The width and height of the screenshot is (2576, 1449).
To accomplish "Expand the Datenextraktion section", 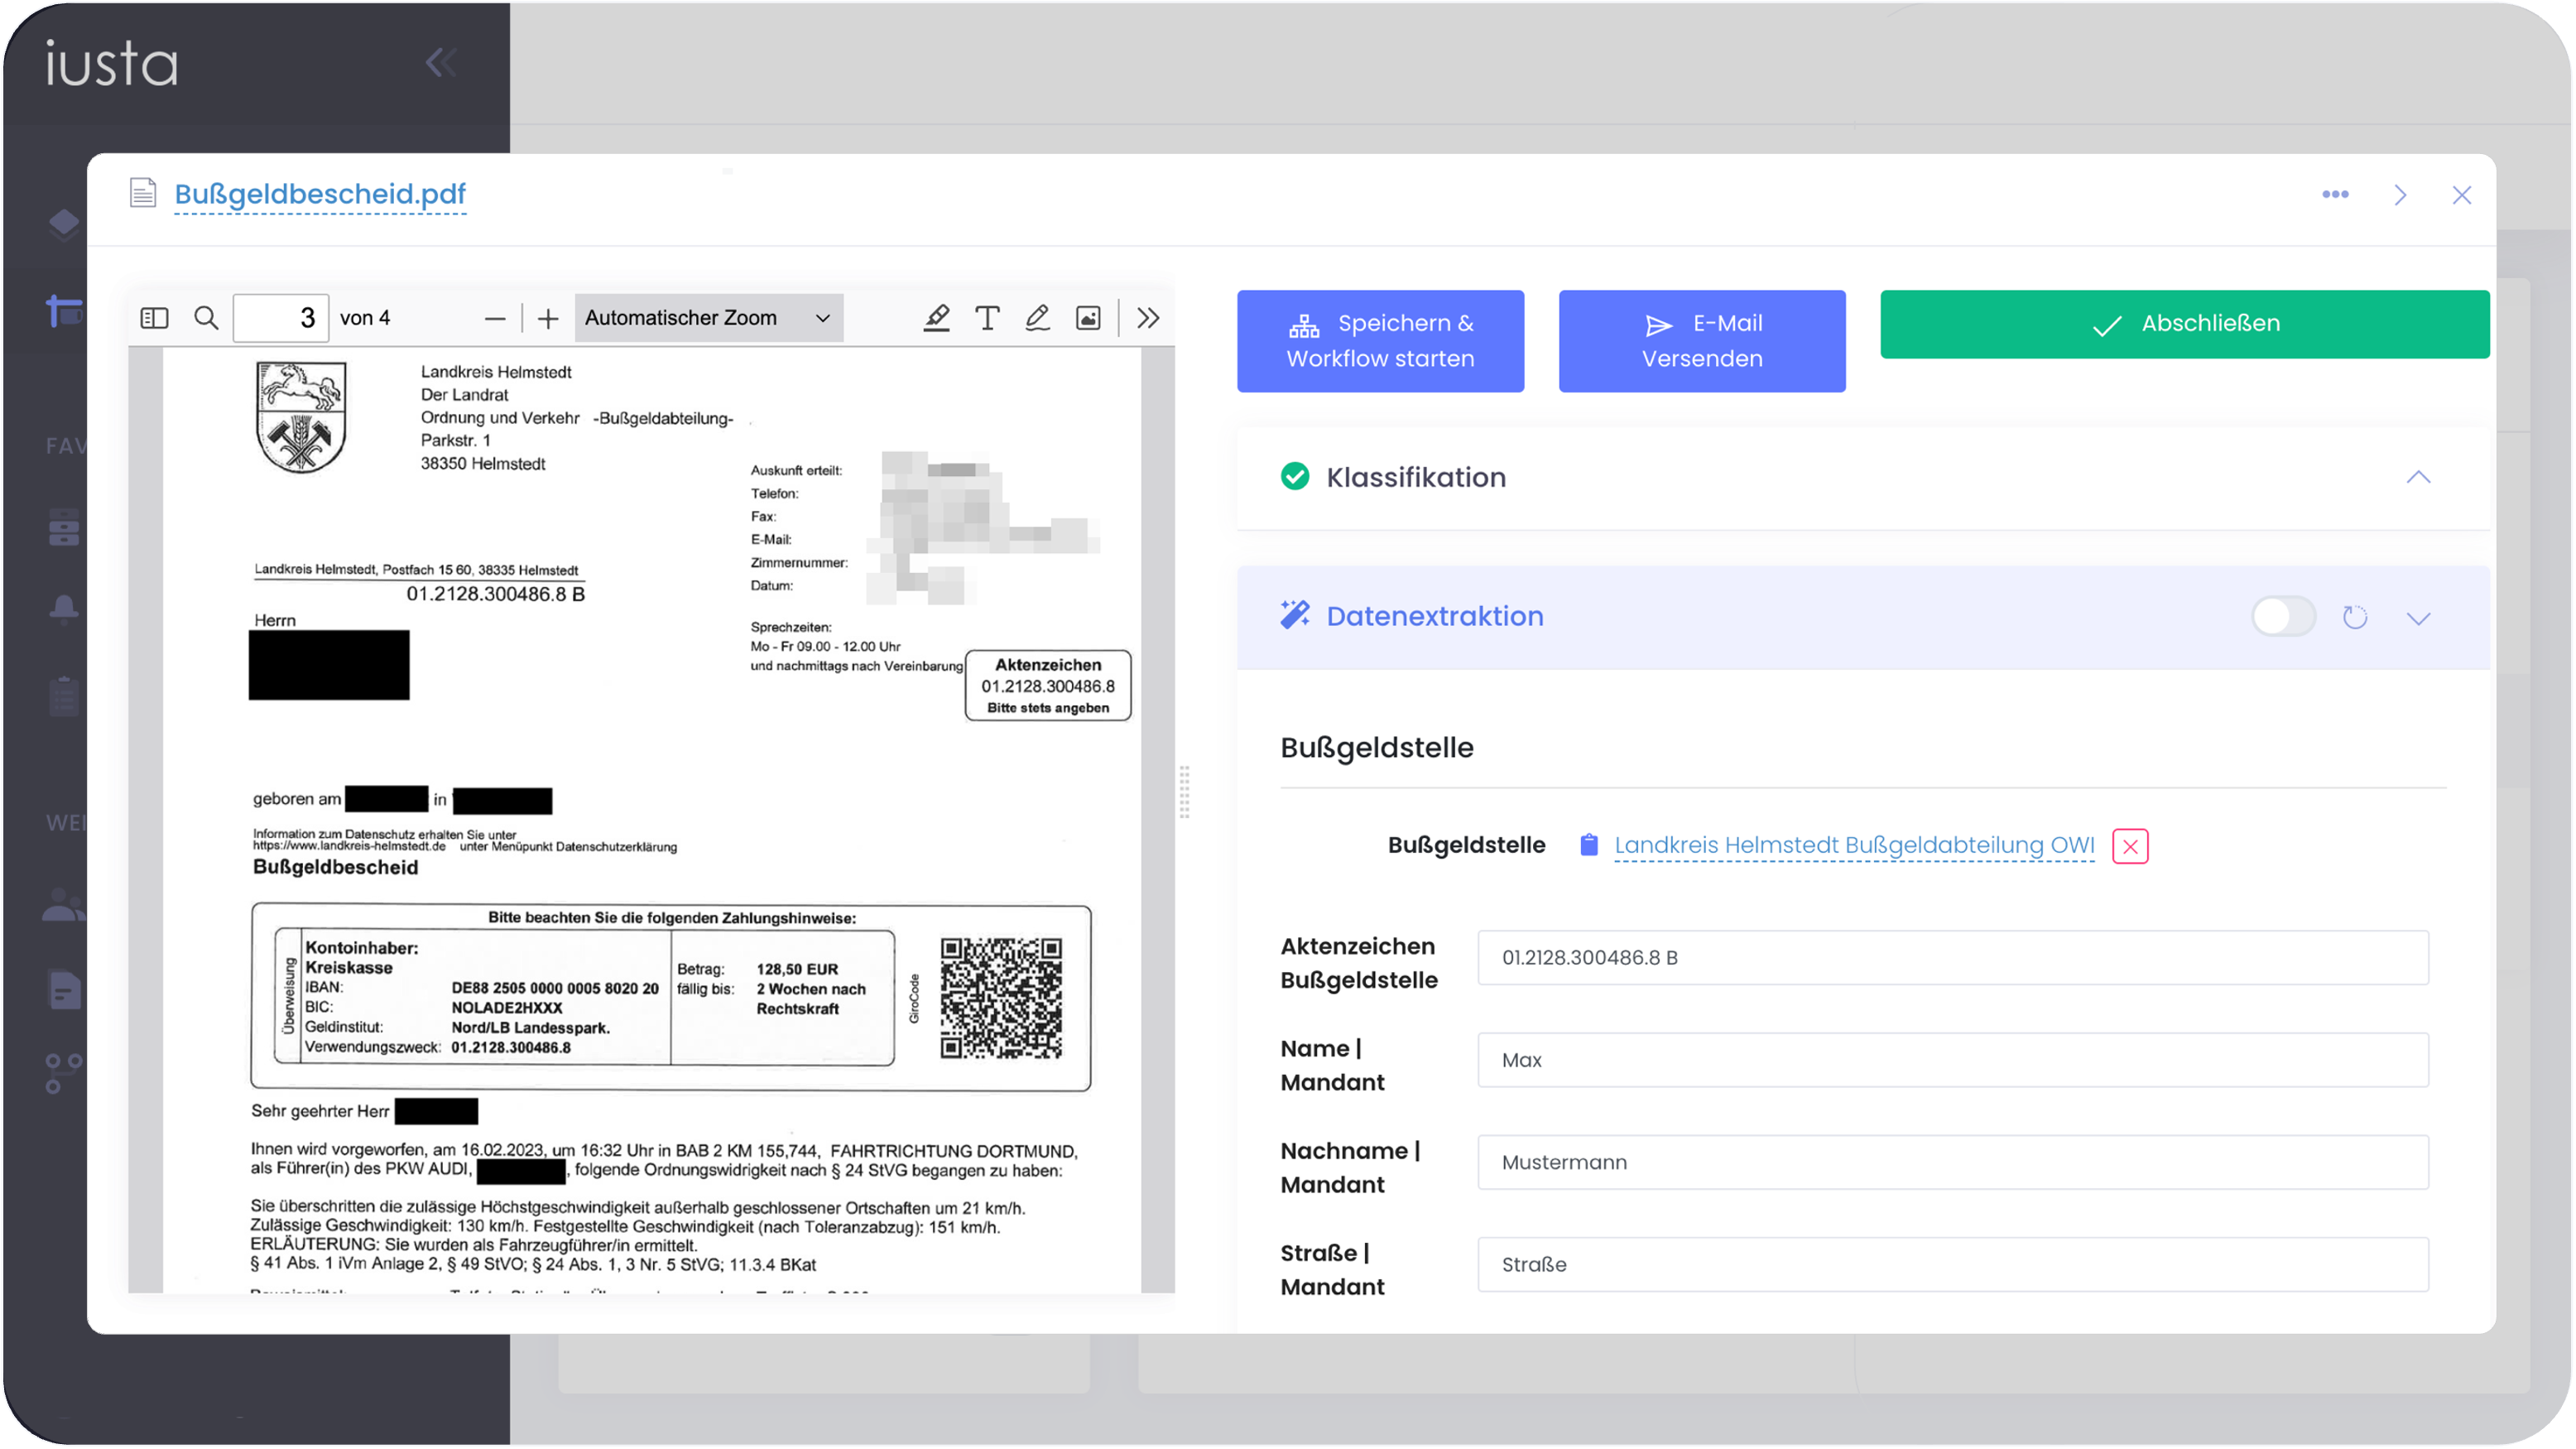I will click(x=2419, y=617).
